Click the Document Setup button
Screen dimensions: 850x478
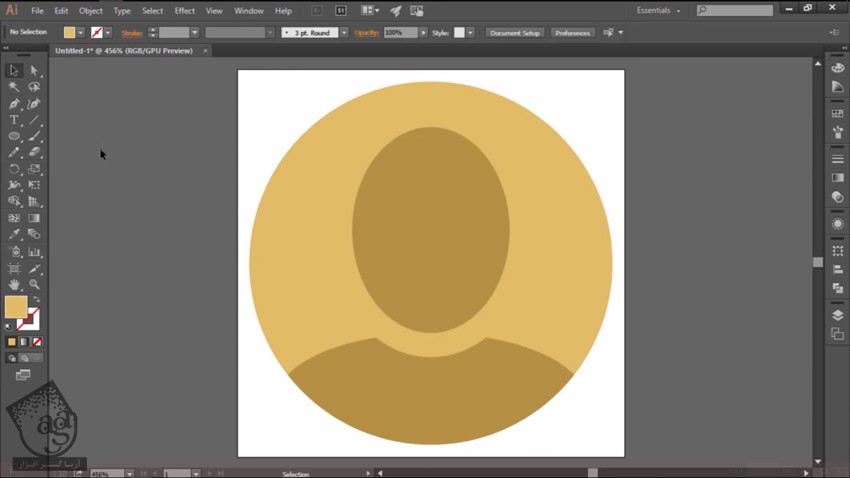coord(515,33)
